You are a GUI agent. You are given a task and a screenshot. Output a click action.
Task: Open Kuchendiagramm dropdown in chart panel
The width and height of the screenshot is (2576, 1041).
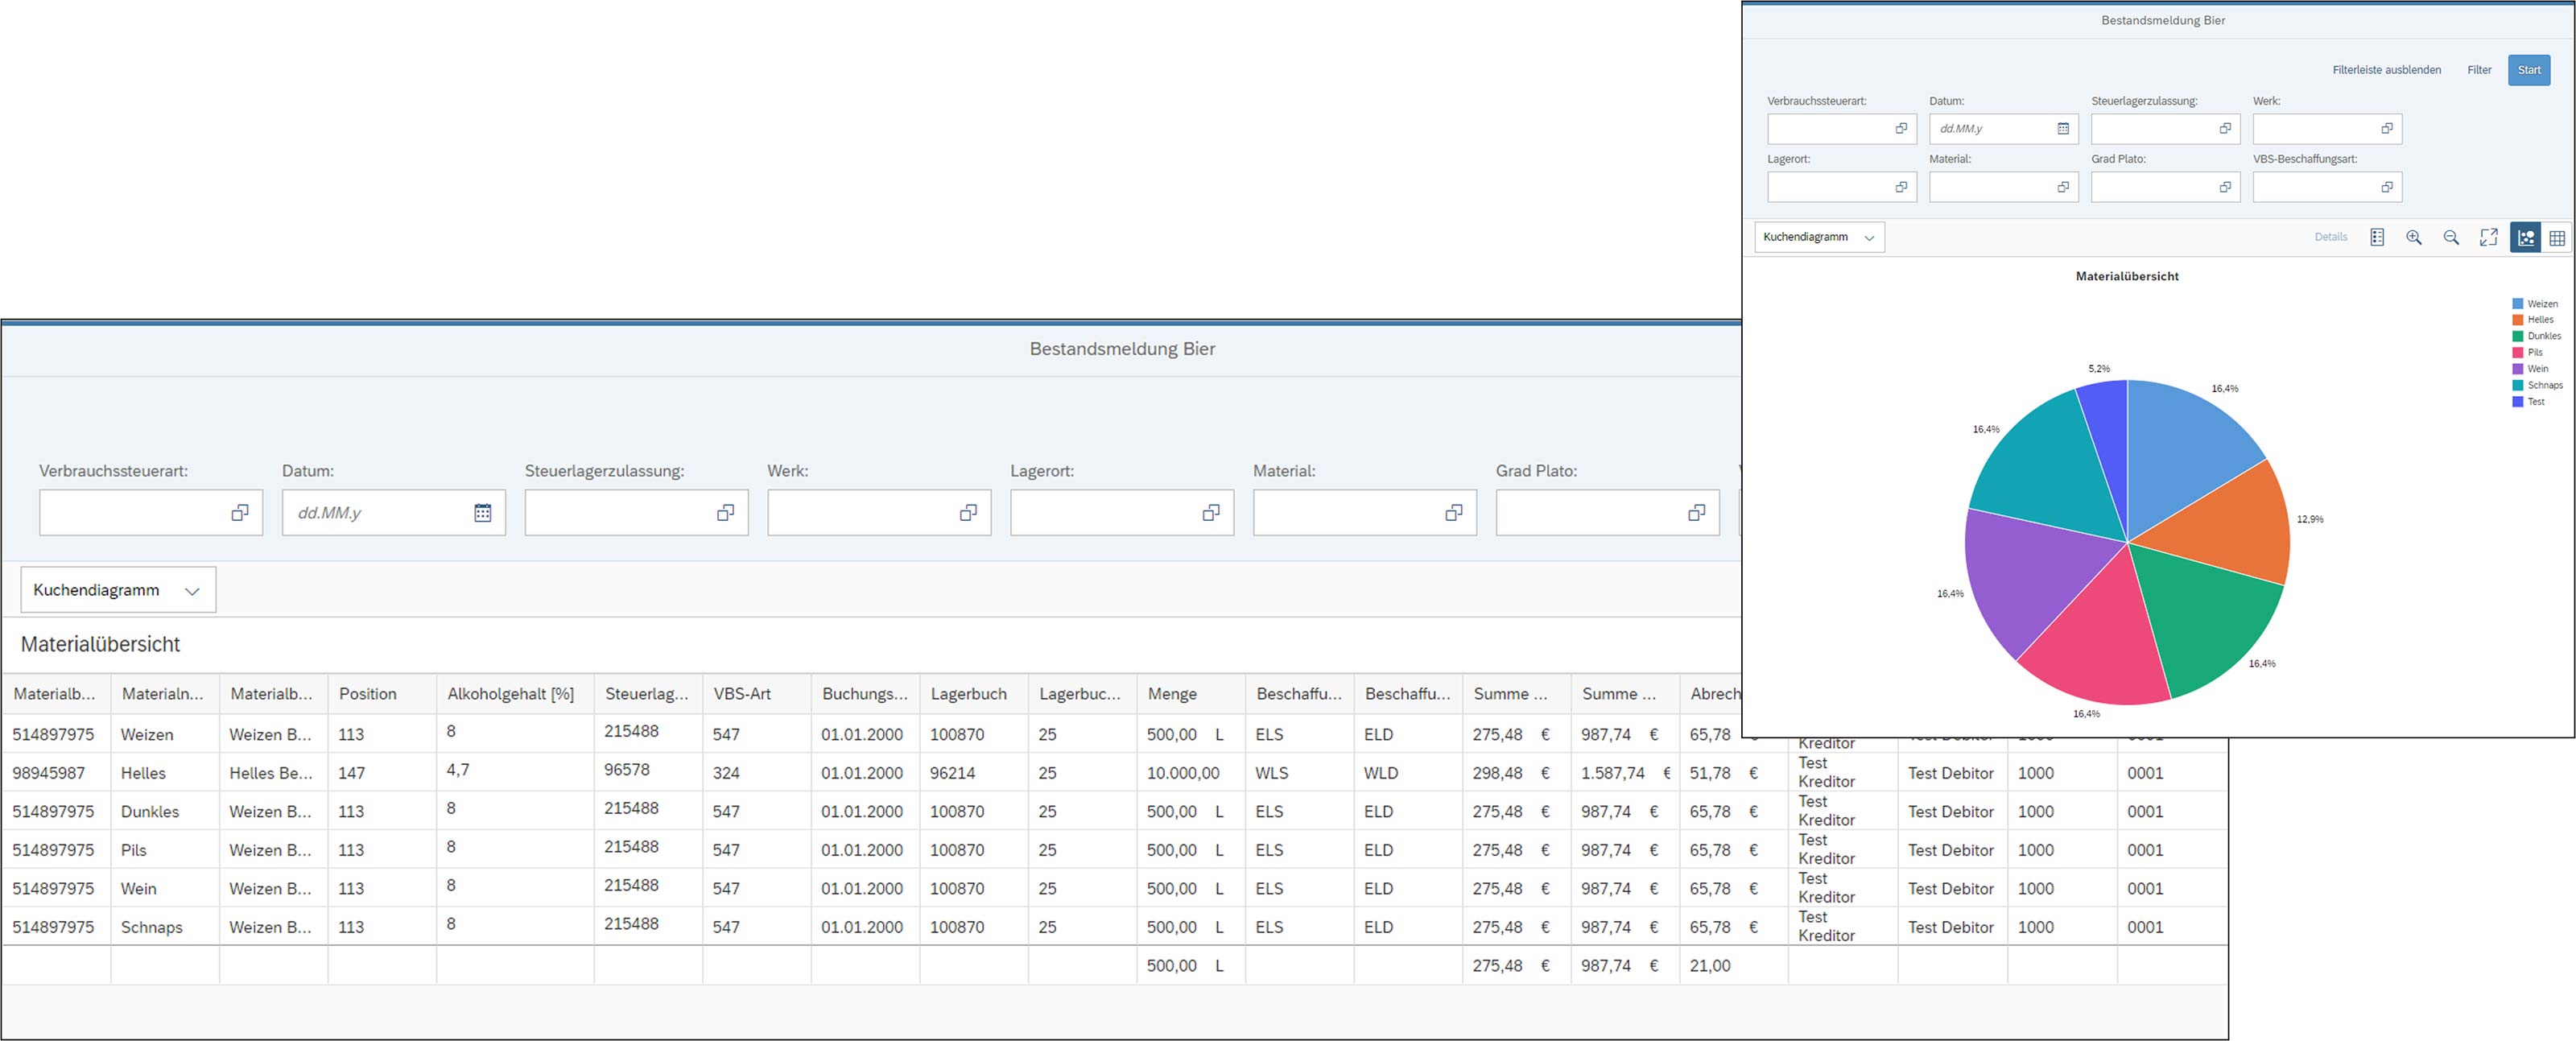pos(1819,237)
